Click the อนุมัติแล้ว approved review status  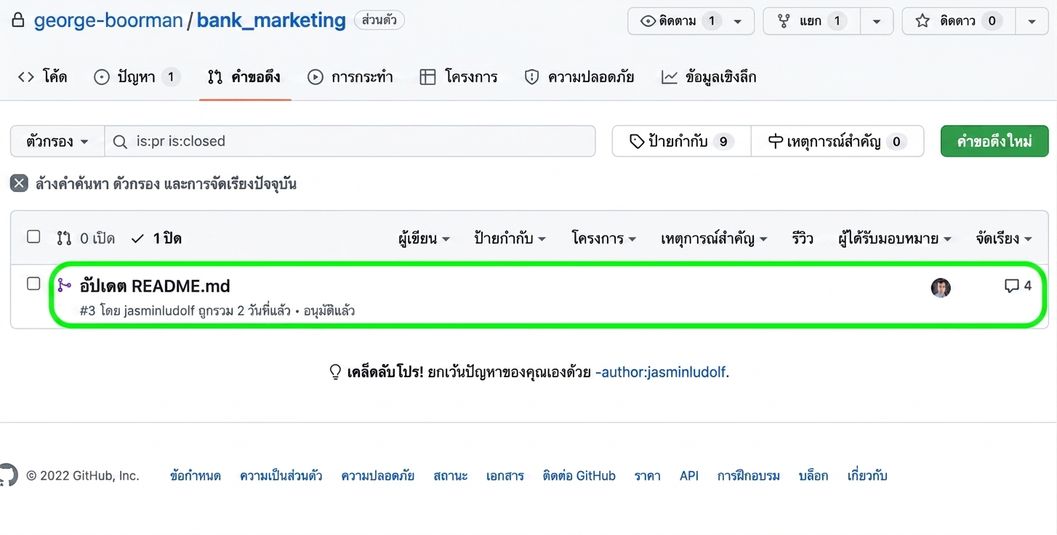(x=329, y=311)
